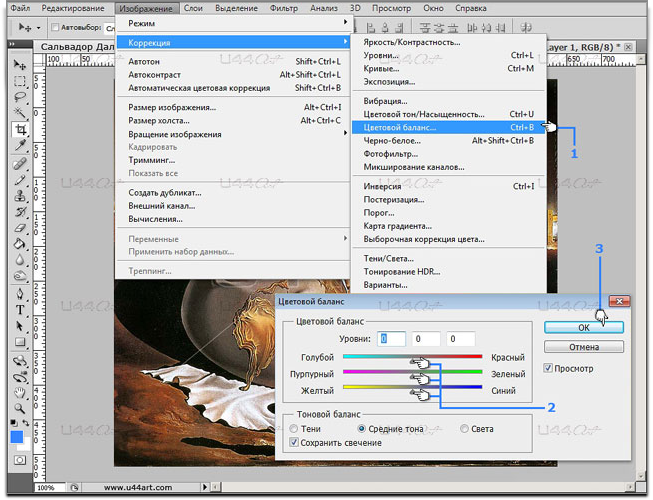Close the document tab Layer 1, RGB/8
Screen dimensions: 653x500
pos(628,47)
